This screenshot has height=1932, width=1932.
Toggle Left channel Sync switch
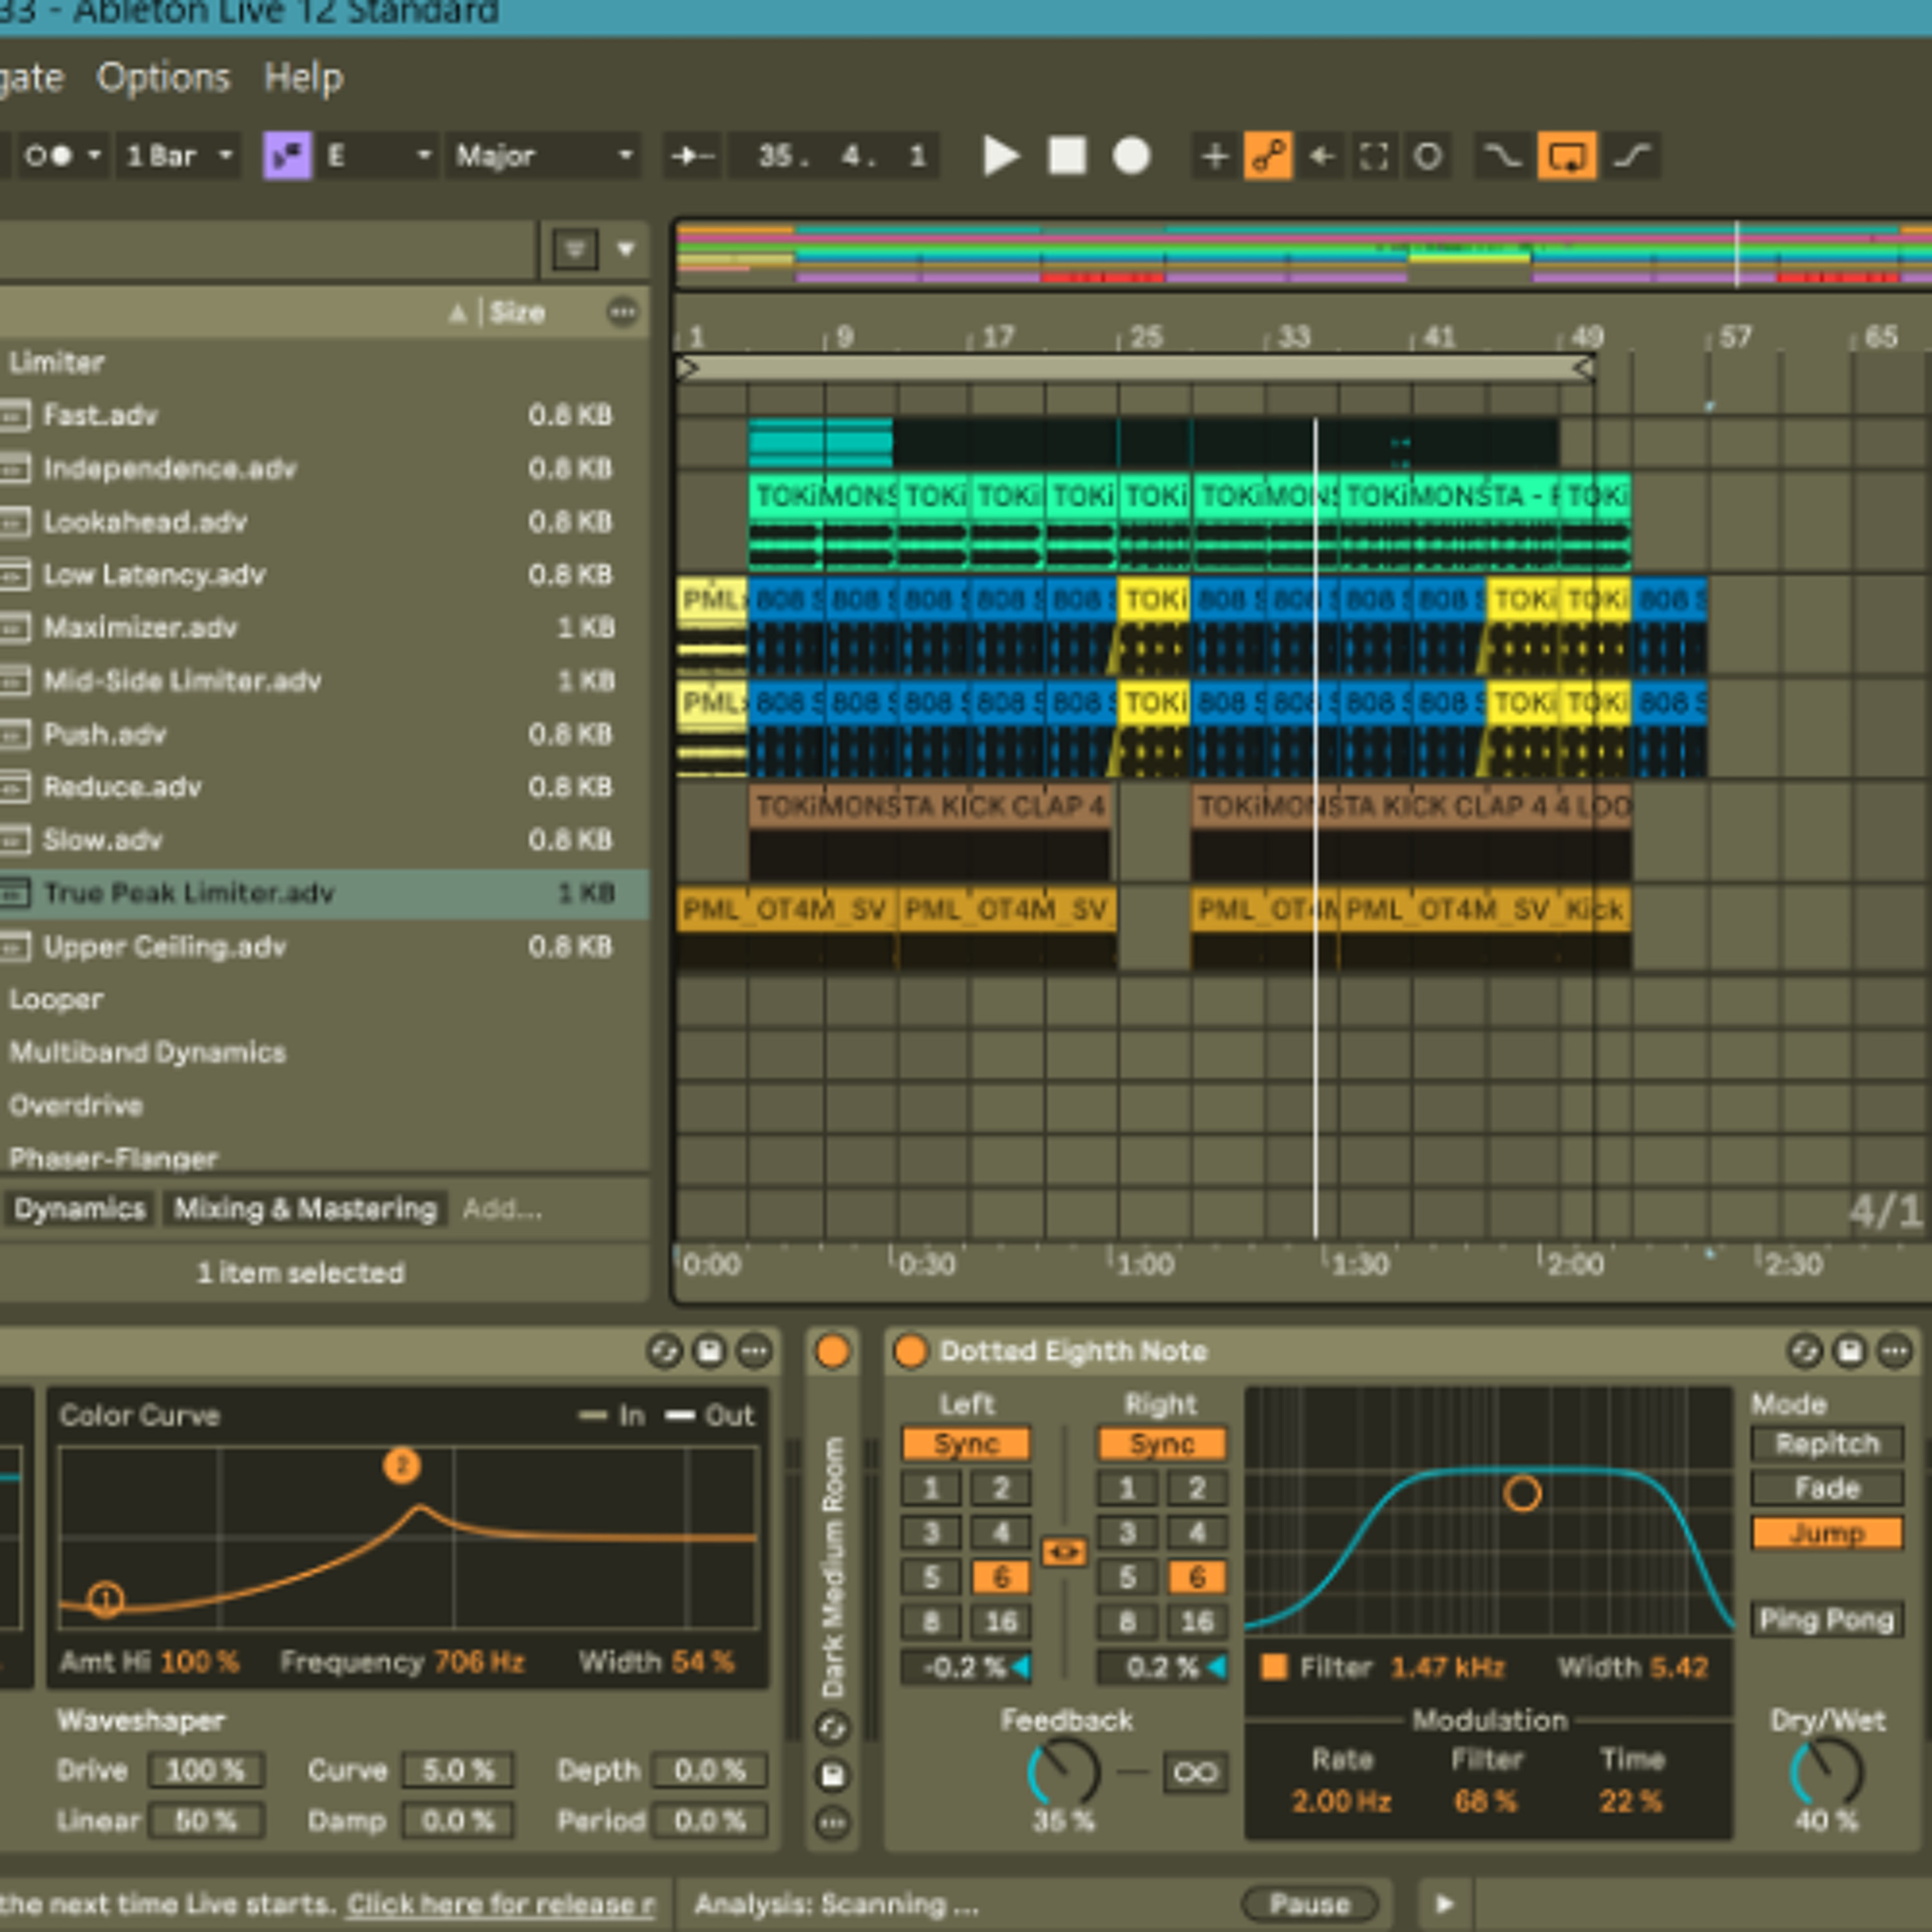click(966, 1444)
